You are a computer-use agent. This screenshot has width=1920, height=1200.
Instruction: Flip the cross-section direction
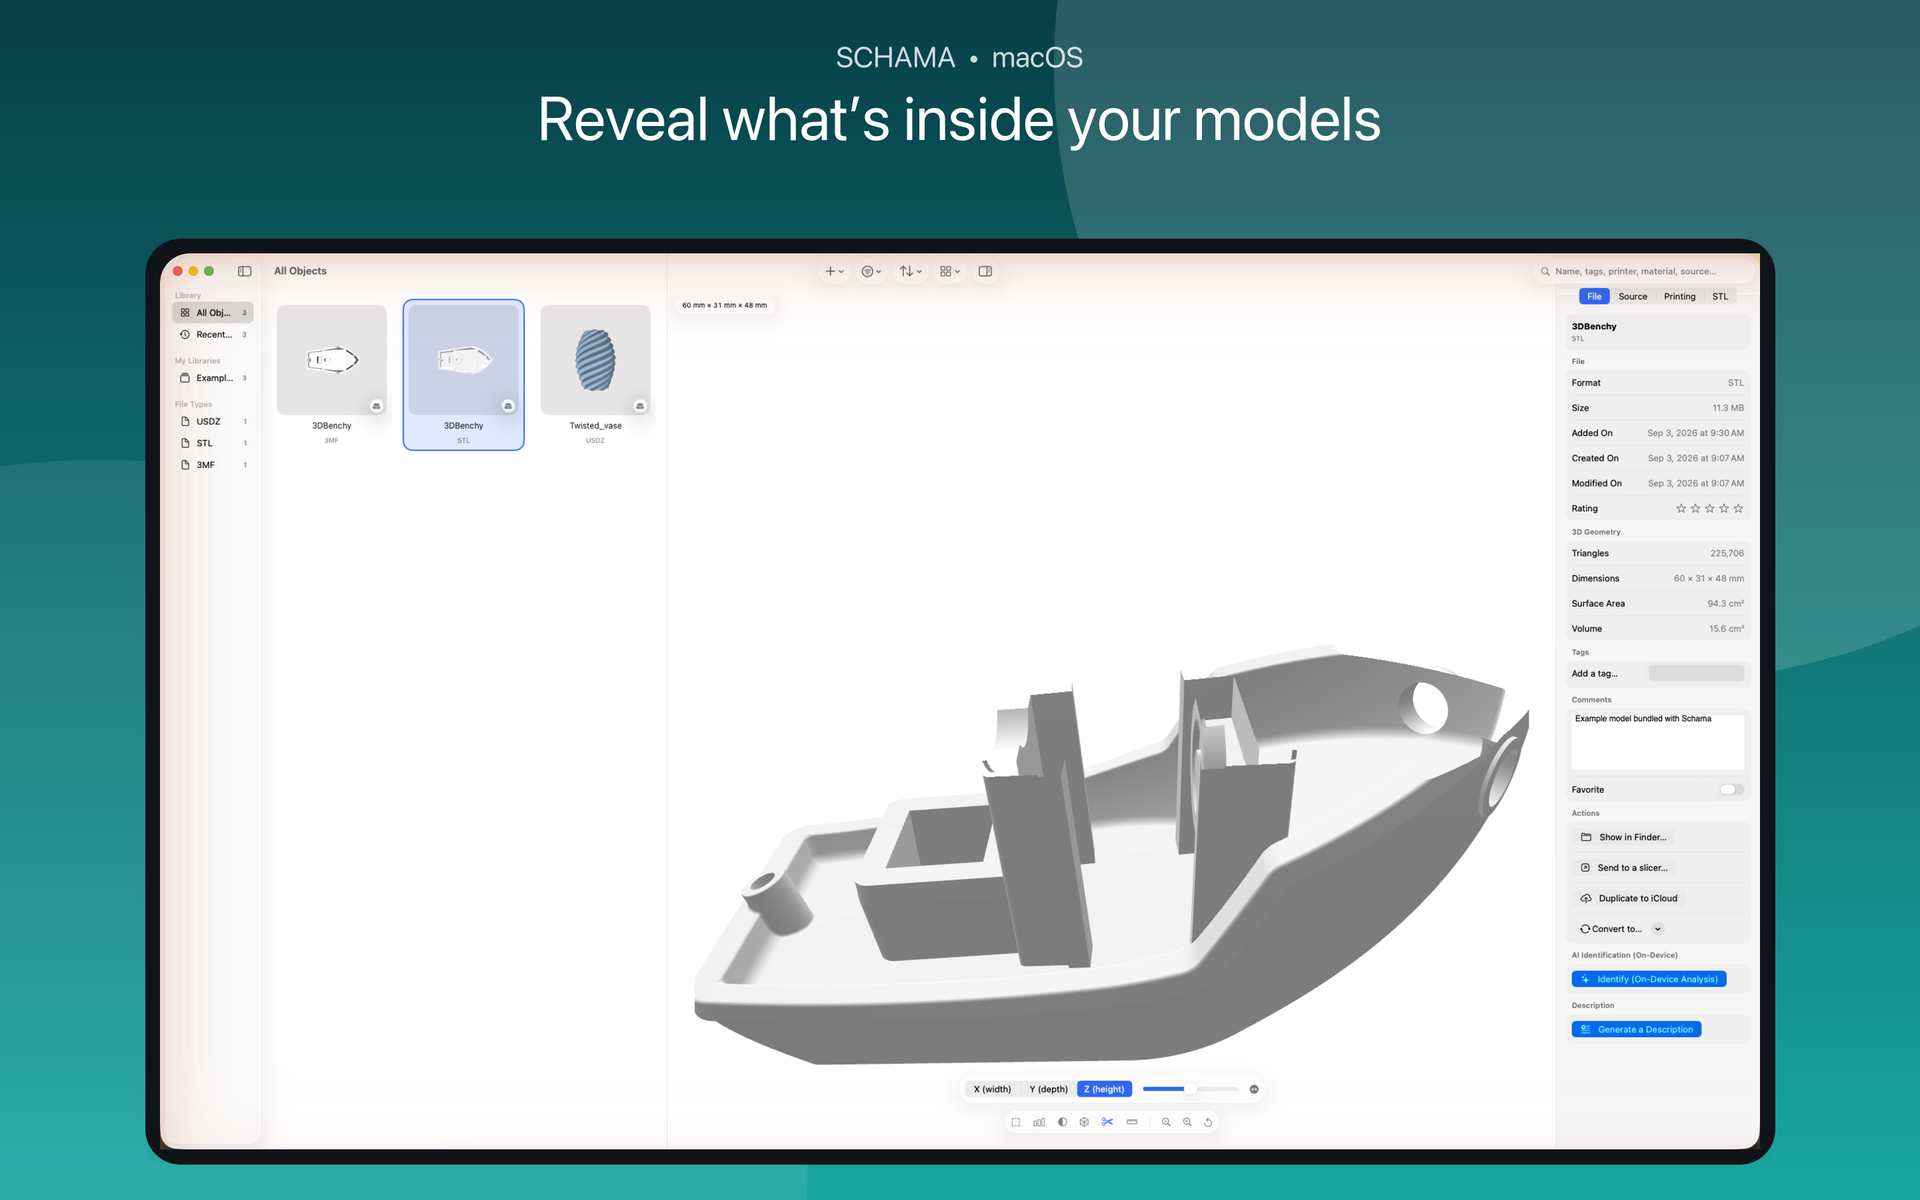coord(1254,1089)
